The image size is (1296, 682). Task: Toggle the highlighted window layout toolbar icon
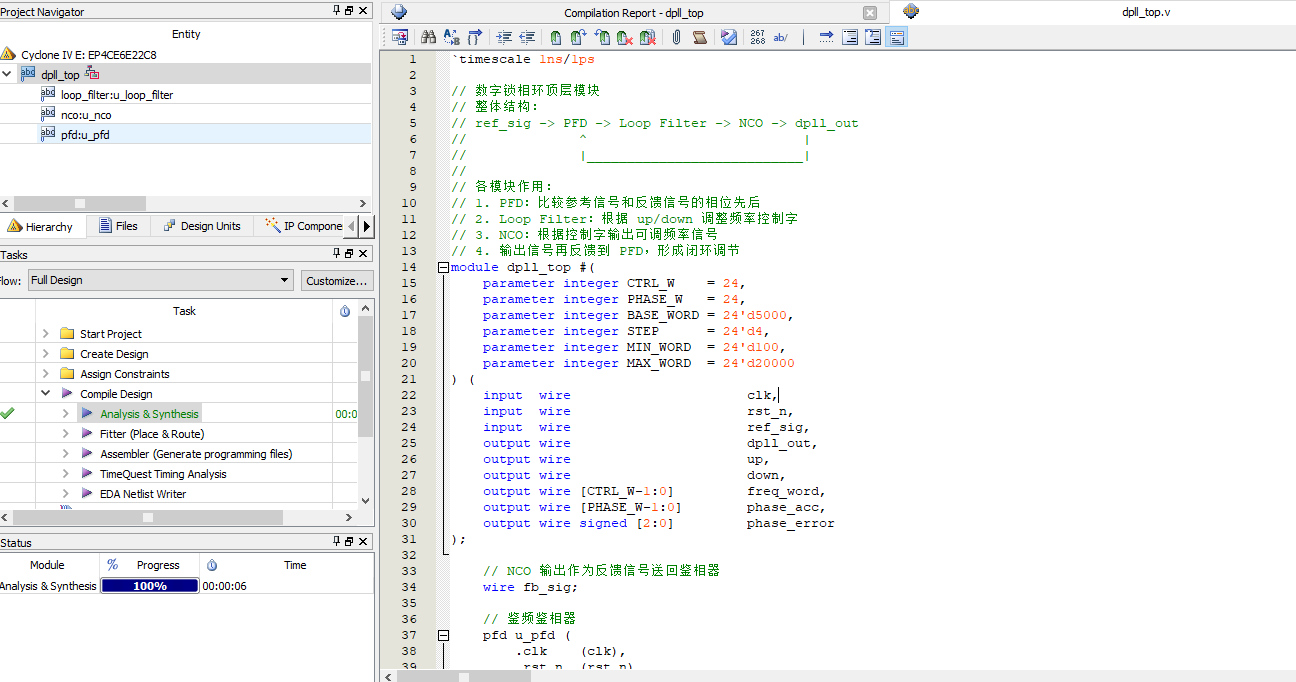(x=896, y=37)
